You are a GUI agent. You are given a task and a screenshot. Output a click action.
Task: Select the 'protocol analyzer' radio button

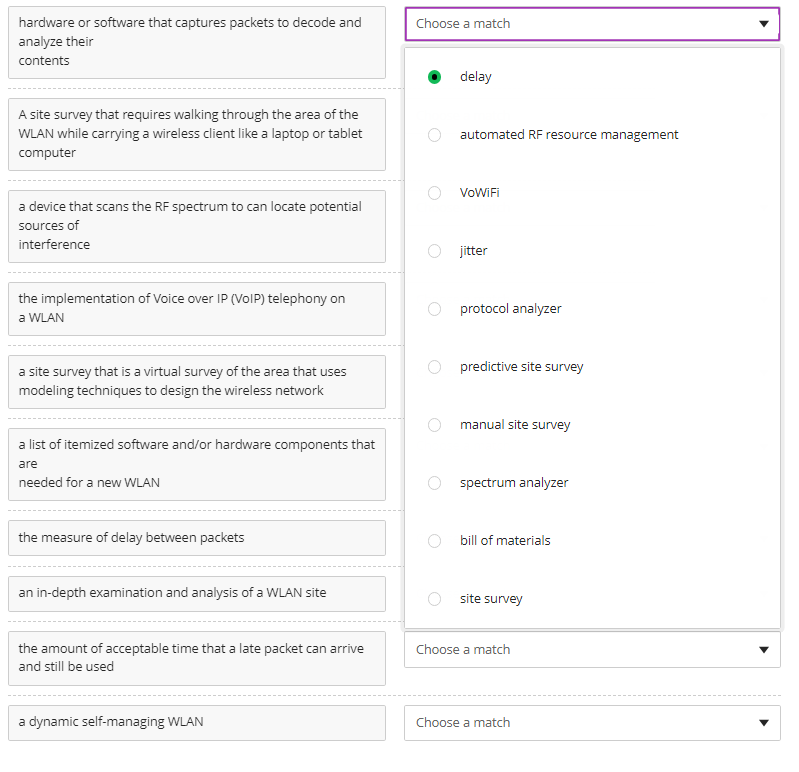[x=434, y=309]
